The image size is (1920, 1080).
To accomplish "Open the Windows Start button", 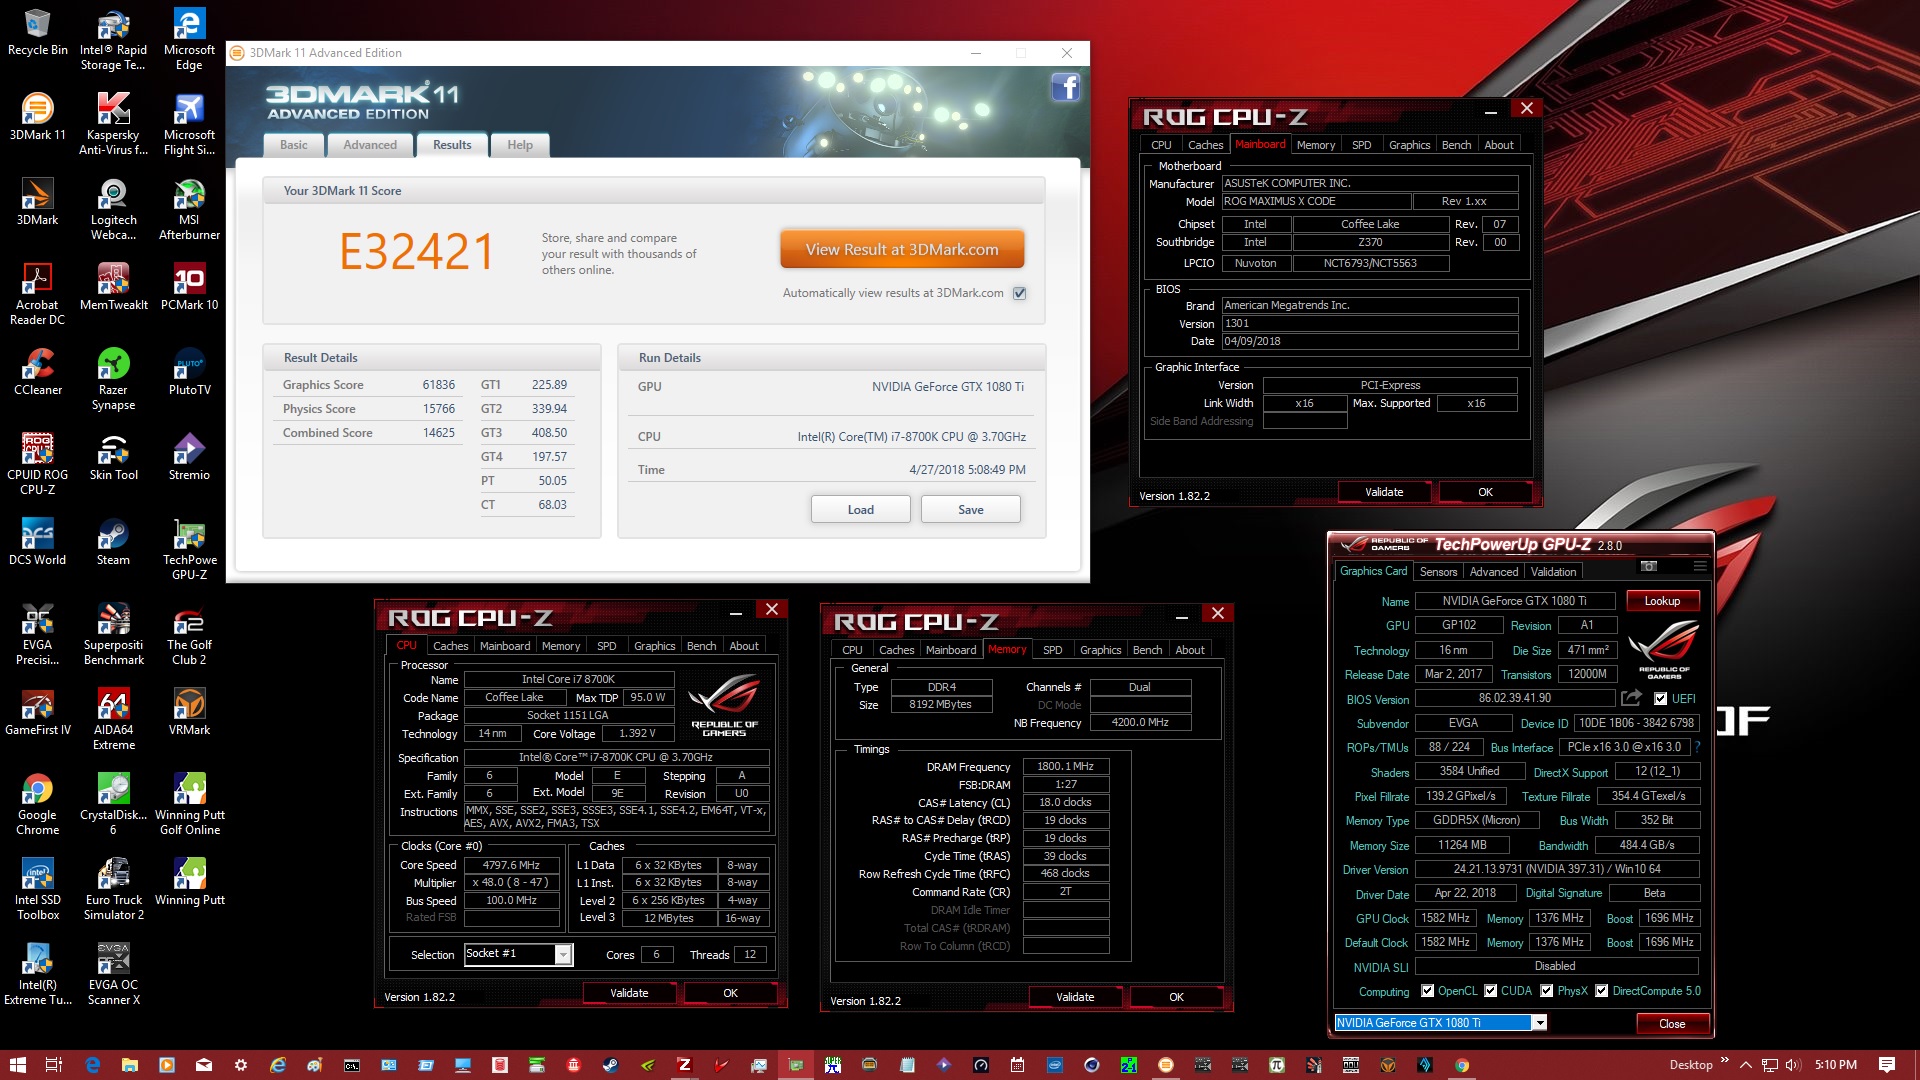I will 17,1065.
